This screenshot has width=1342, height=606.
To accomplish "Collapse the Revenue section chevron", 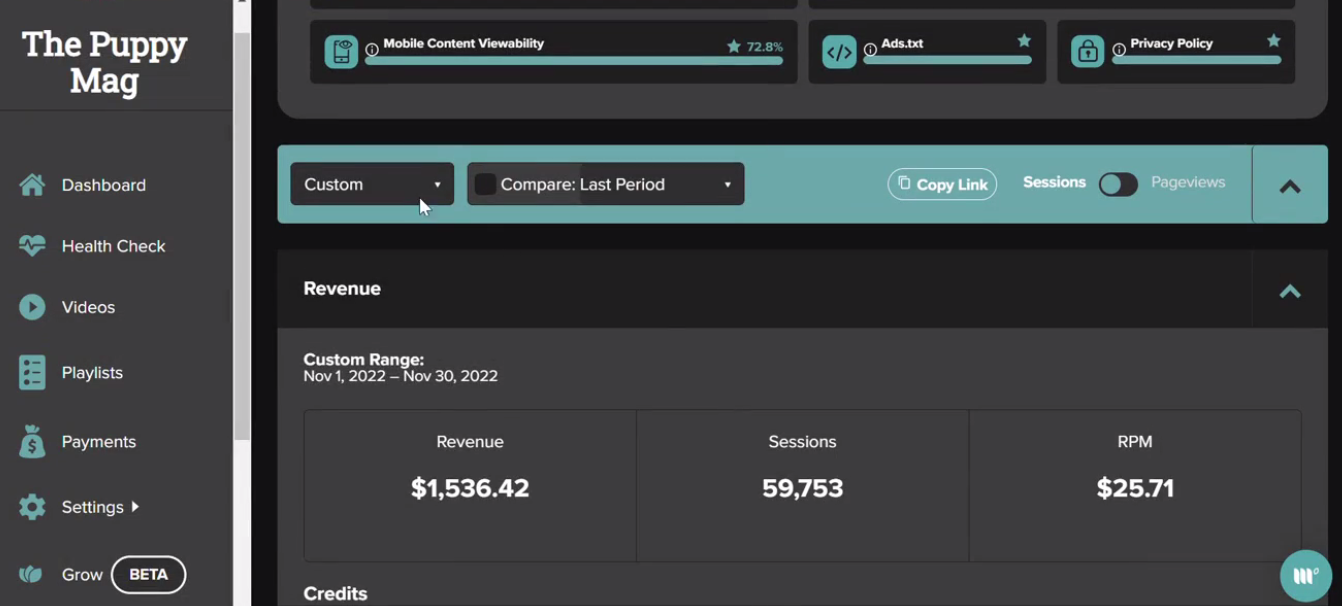I will tap(1290, 291).
